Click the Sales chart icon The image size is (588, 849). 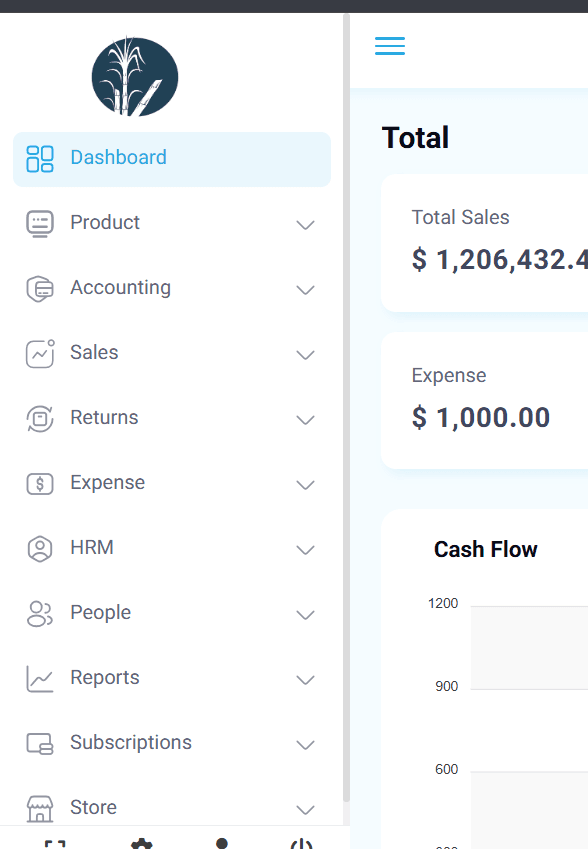point(40,354)
